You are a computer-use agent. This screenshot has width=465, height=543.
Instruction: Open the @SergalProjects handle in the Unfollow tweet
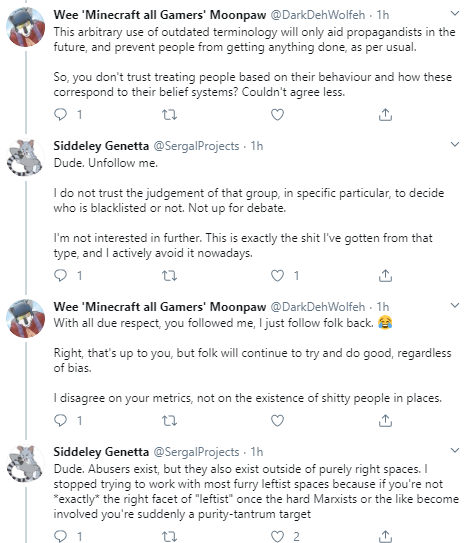[x=196, y=146]
